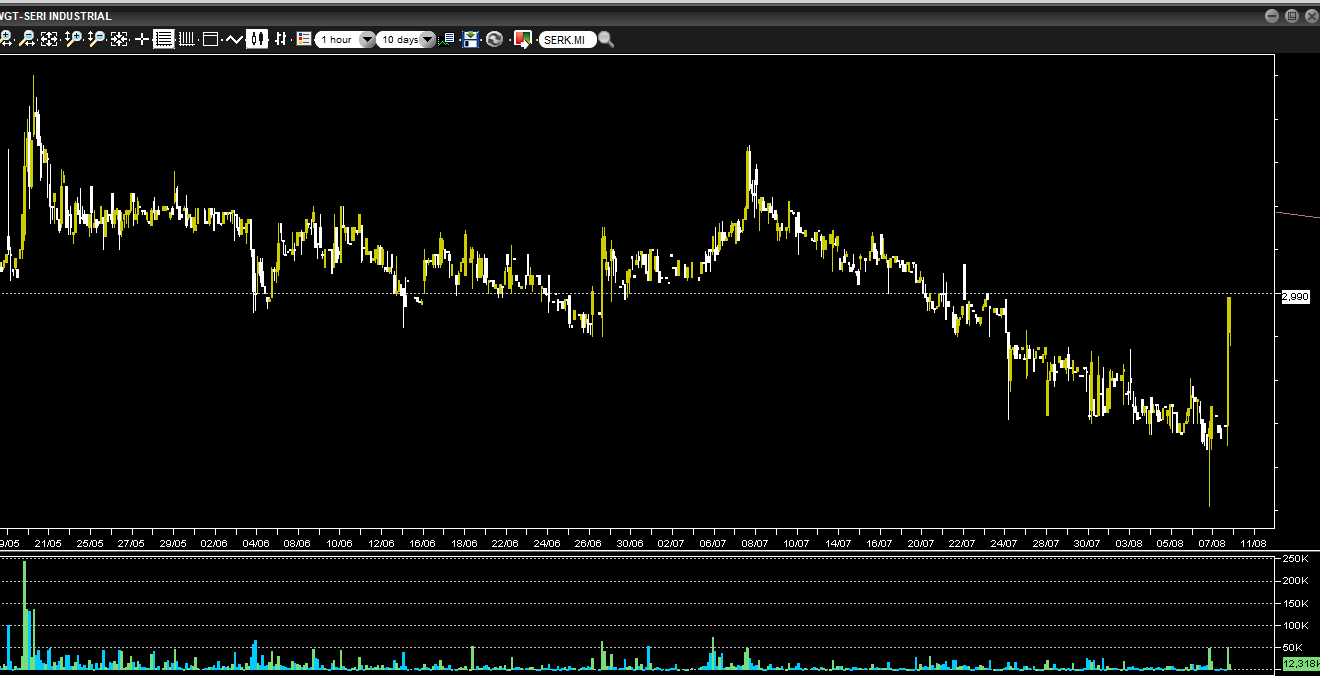Click the symbol search magnifier button
The image size is (1320, 677).
pyautogui.click(x=606, y=40)
